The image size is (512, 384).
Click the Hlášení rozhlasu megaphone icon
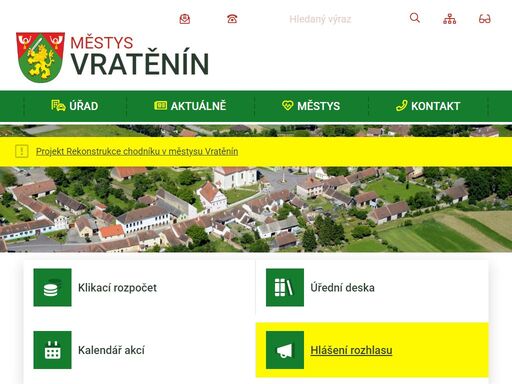(285, 350)
